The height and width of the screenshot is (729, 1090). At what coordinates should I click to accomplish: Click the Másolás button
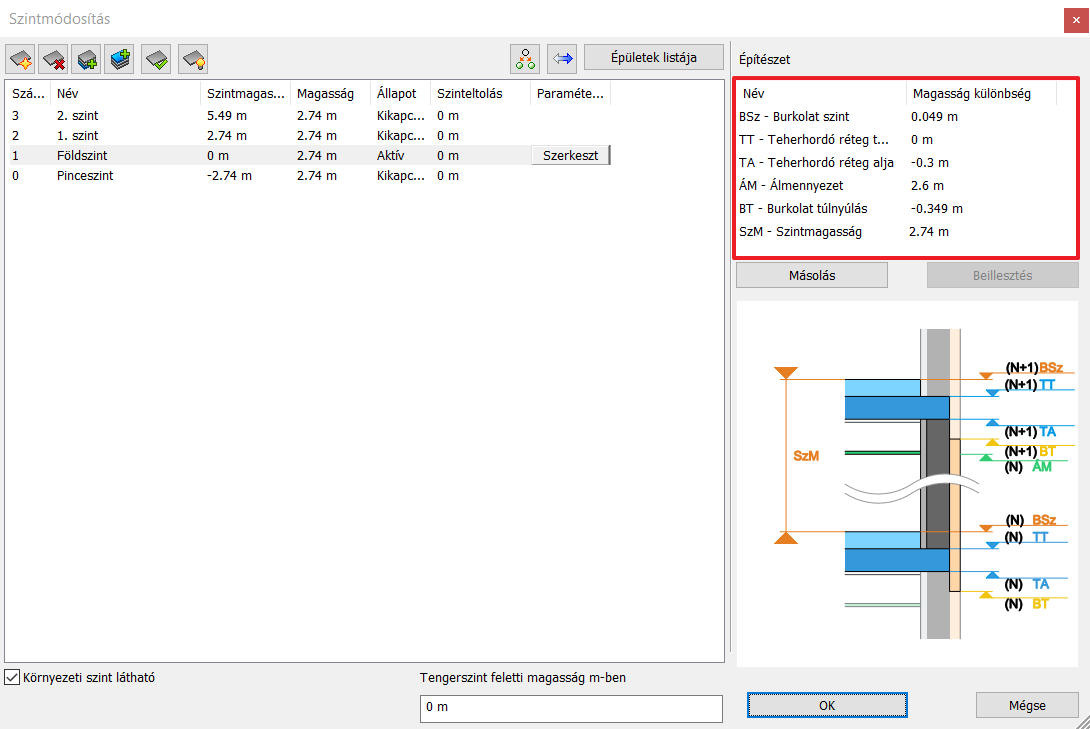pos(811,275)
